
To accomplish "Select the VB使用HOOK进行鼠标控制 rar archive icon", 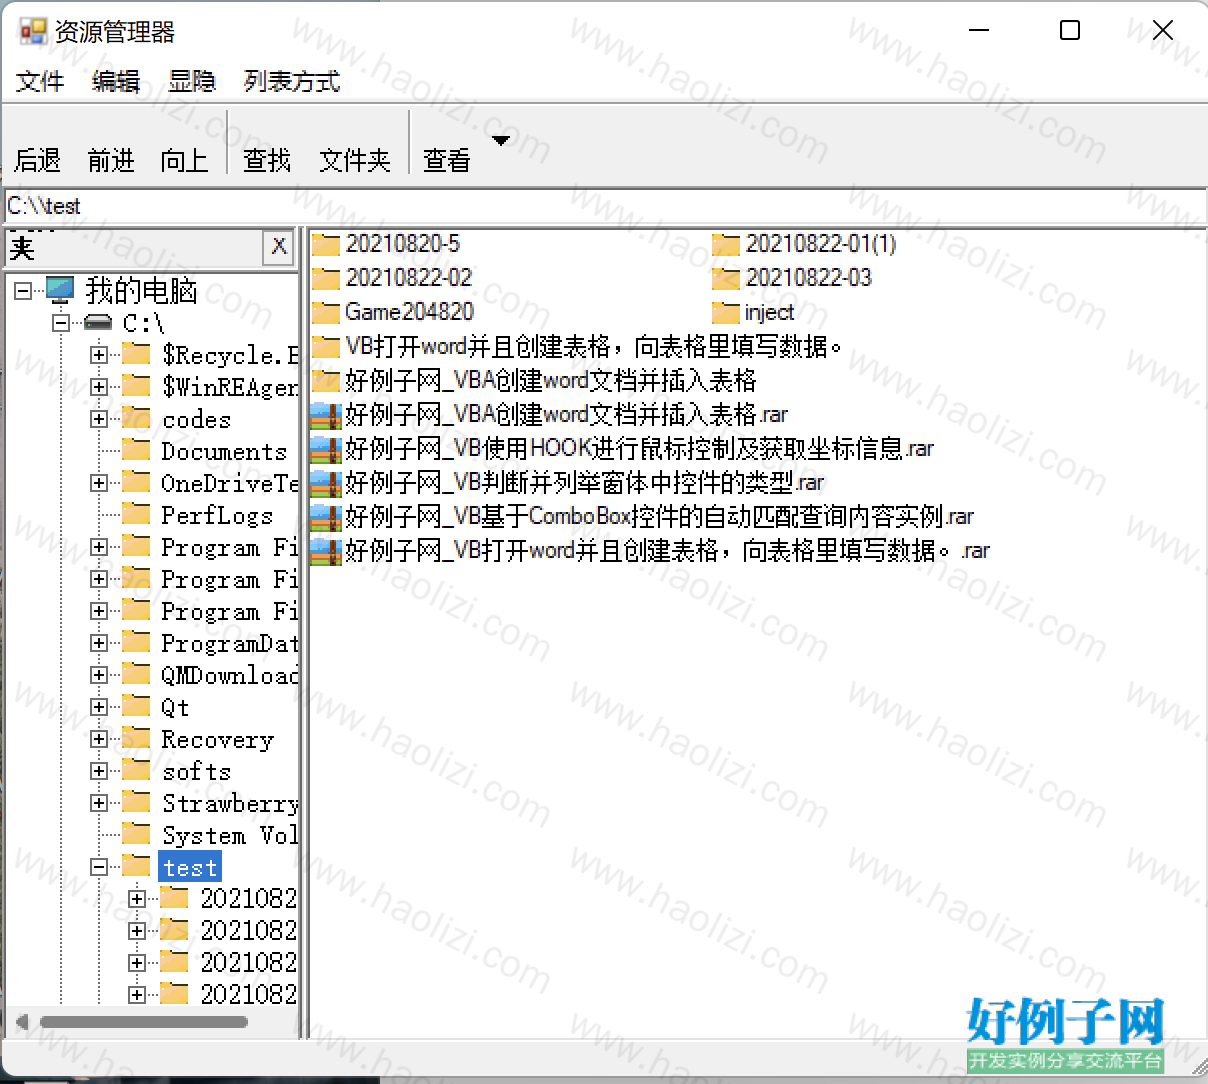I will tap(326, 448).
